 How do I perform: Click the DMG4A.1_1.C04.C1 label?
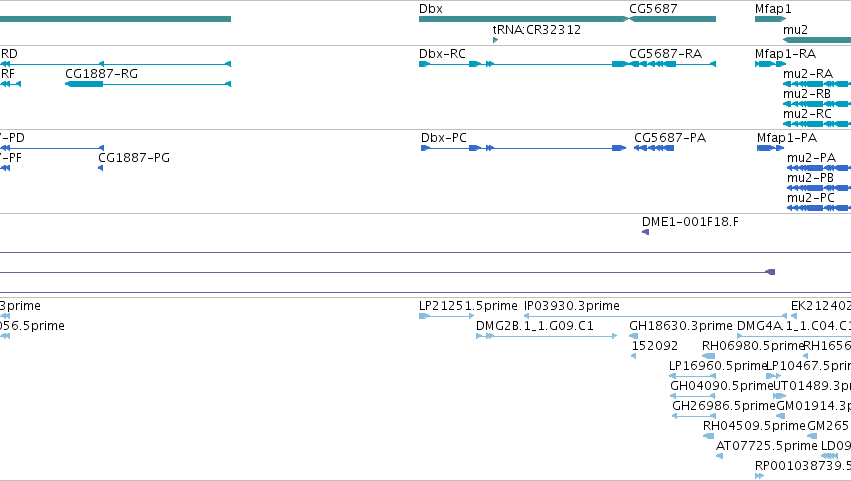point(793,326)
